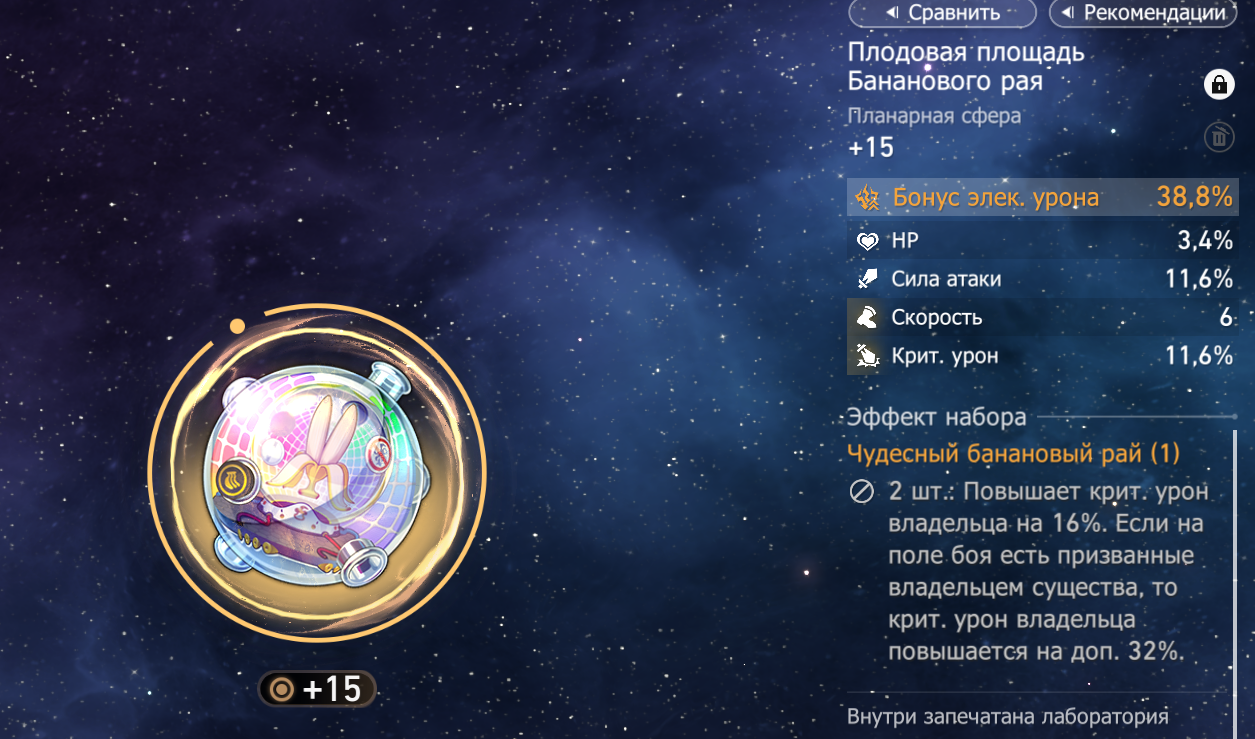Click the Сила атаки sword icon
1255x739 pixels.
[867, 279]
